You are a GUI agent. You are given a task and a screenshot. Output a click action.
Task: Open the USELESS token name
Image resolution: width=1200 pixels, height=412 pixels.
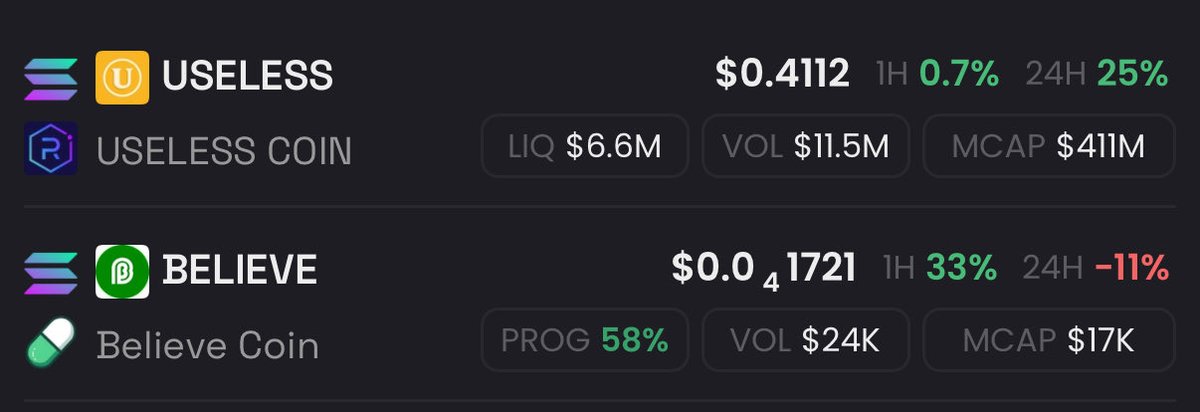(x=247, y=76)
